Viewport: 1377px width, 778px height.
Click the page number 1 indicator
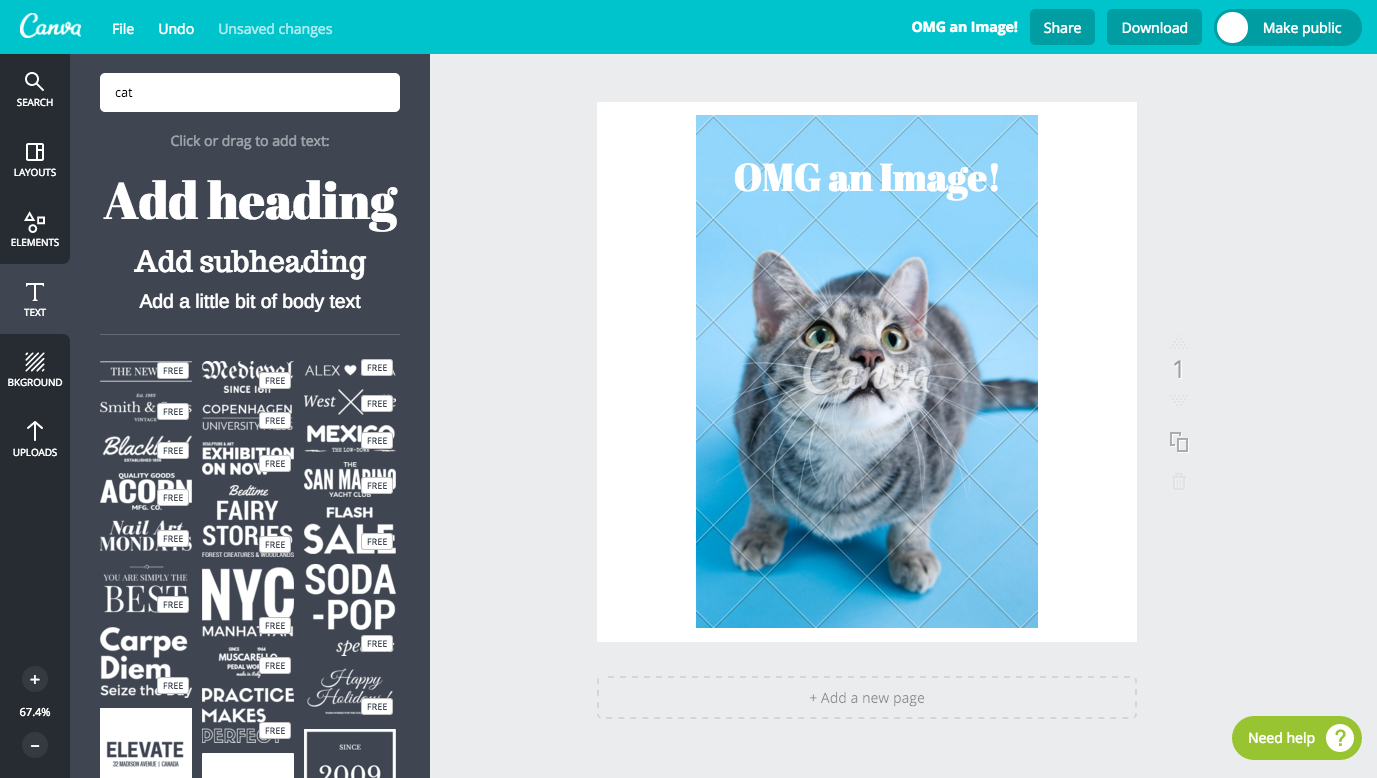tap(1178, 370)
